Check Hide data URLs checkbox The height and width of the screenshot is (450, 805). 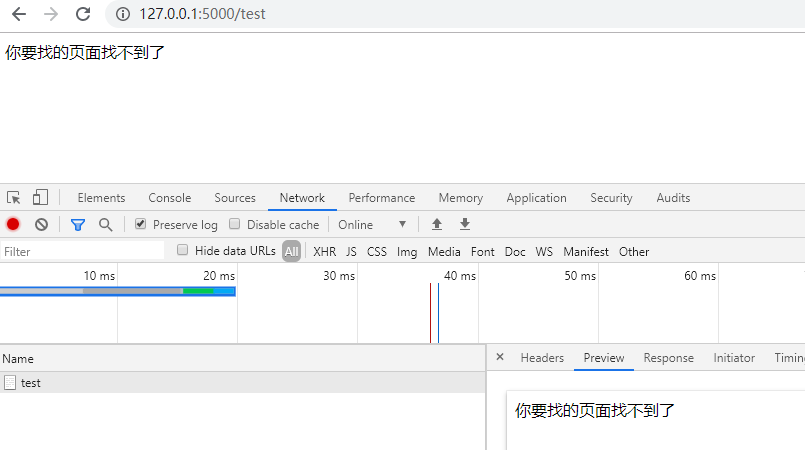(182, 250)
